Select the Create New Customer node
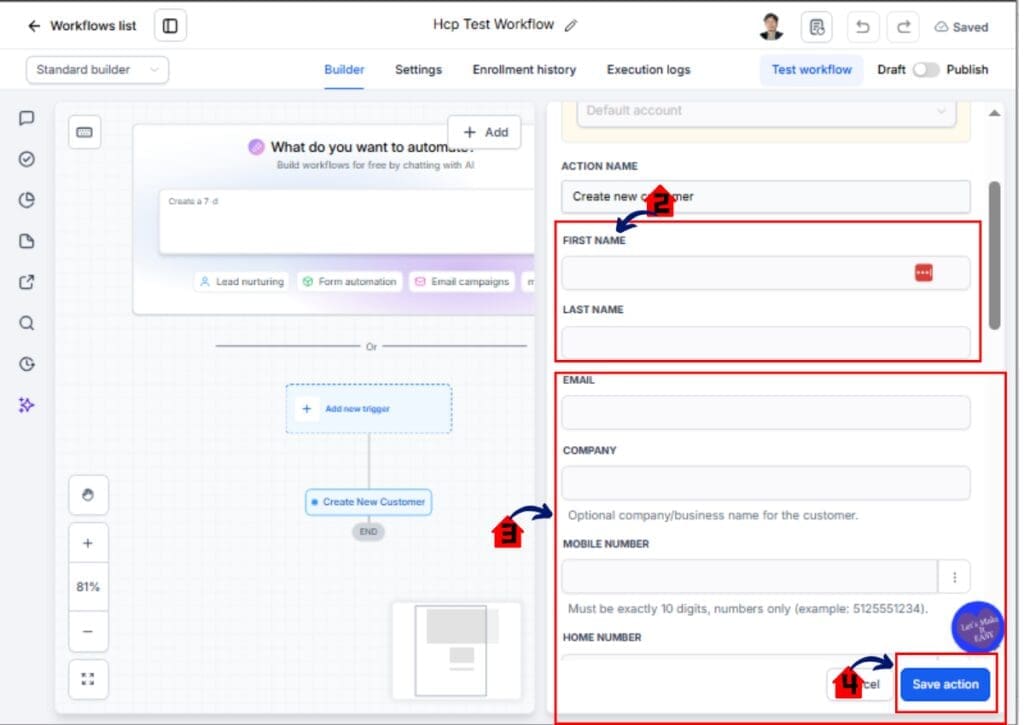The height and width of the screenshot is (725, 1024). (x=368, y=502)
